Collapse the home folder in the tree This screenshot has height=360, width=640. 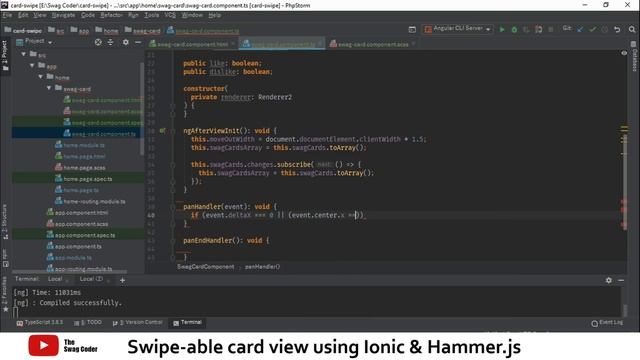pyautogui.click(x=40, y=77)
